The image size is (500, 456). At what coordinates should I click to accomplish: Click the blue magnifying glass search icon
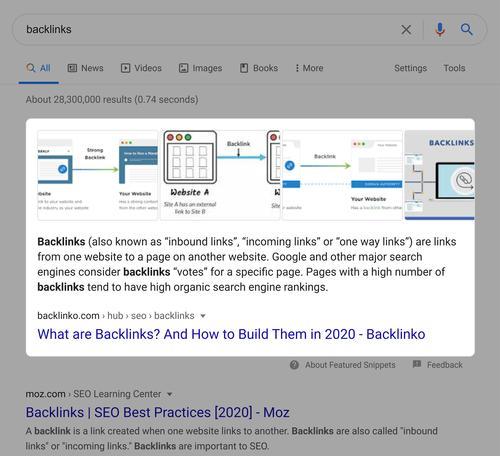point(466,30)
